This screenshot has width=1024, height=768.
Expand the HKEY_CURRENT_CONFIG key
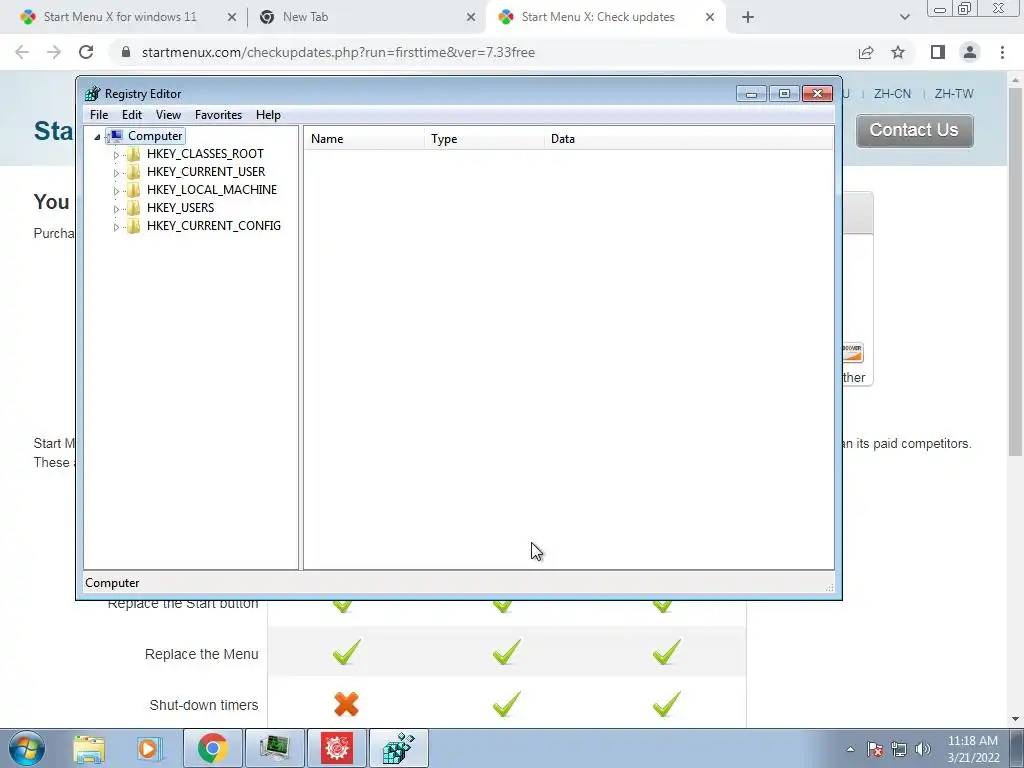tap(116, 227)
